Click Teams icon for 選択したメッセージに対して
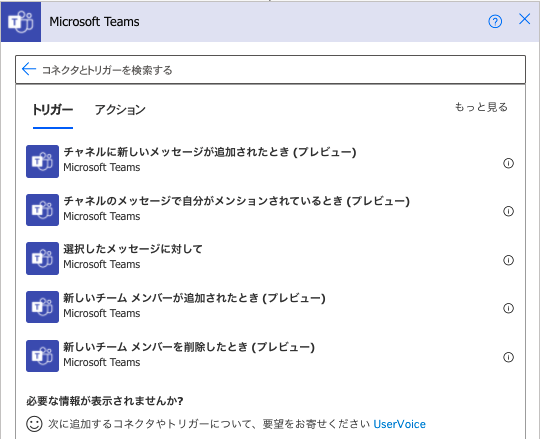 (x=42, y=258)
